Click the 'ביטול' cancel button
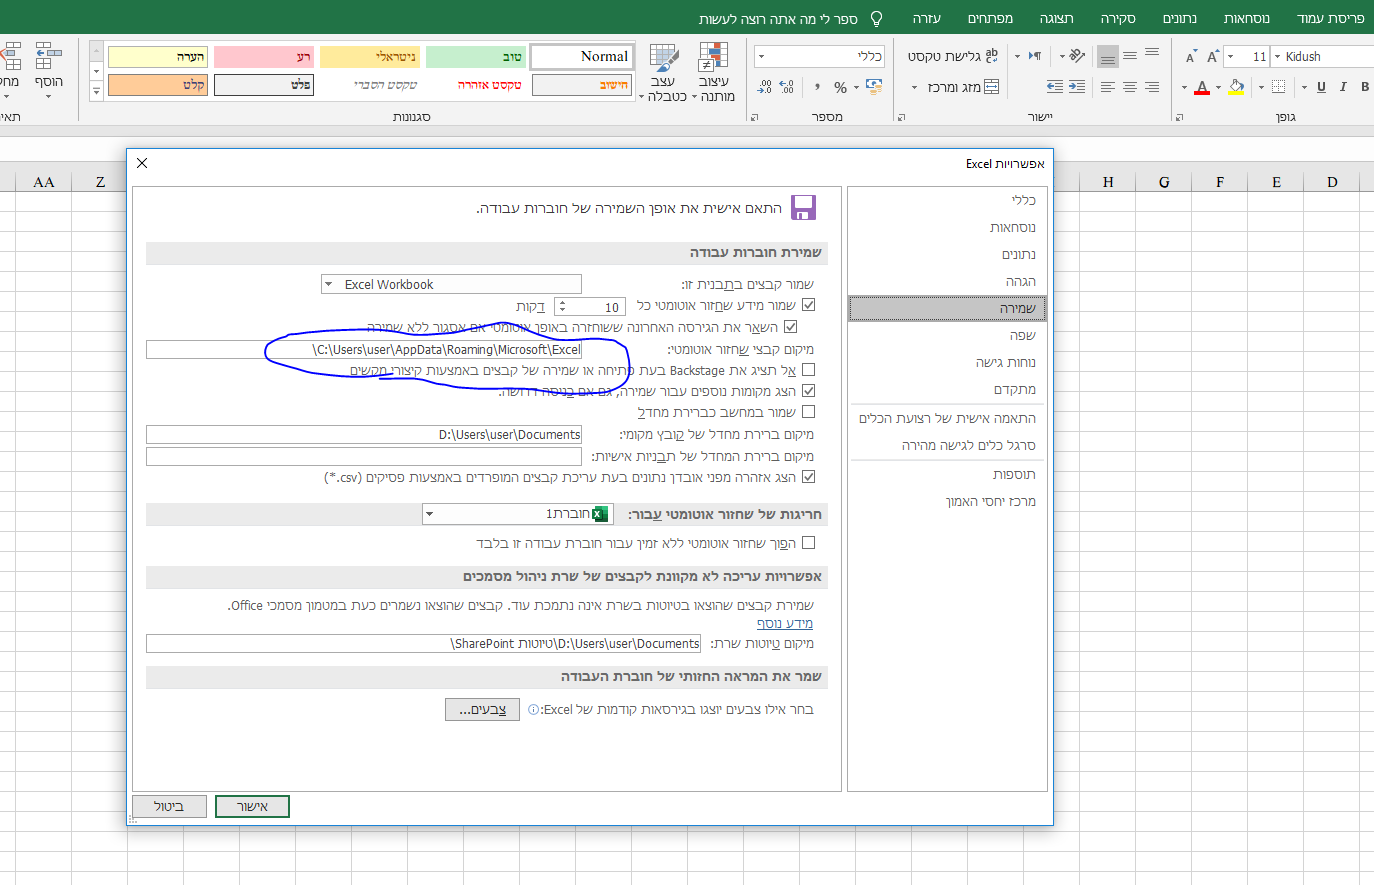 click(169, 806)
